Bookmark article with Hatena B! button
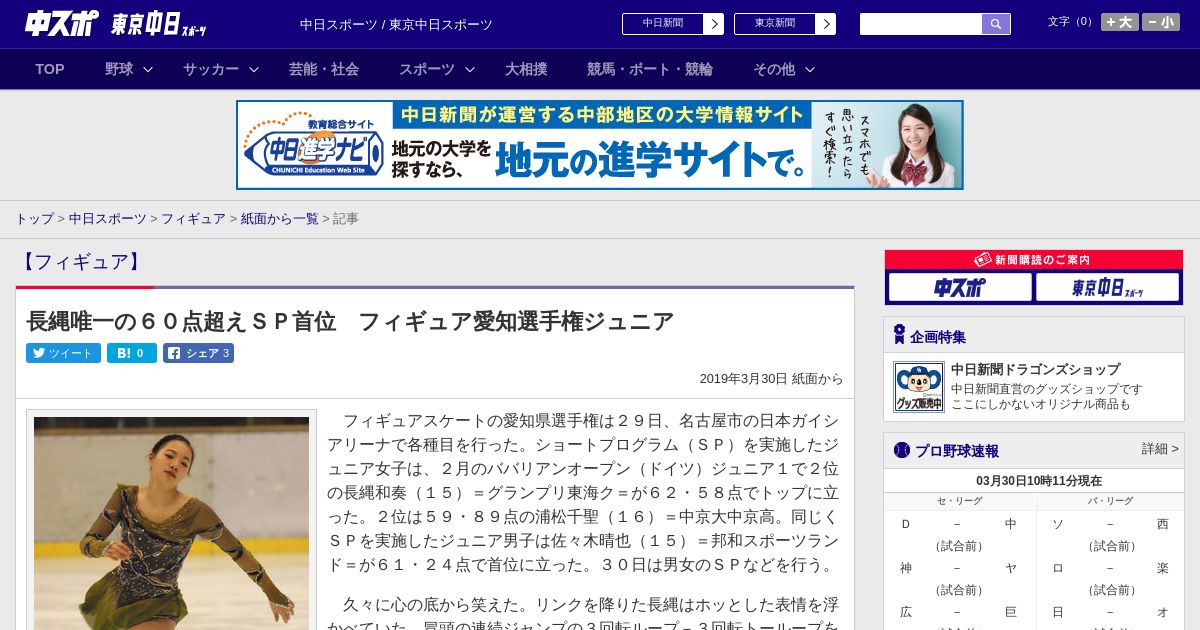This screenshot has height=630, width=1200. pyautogui.click(x=132, y=353)
